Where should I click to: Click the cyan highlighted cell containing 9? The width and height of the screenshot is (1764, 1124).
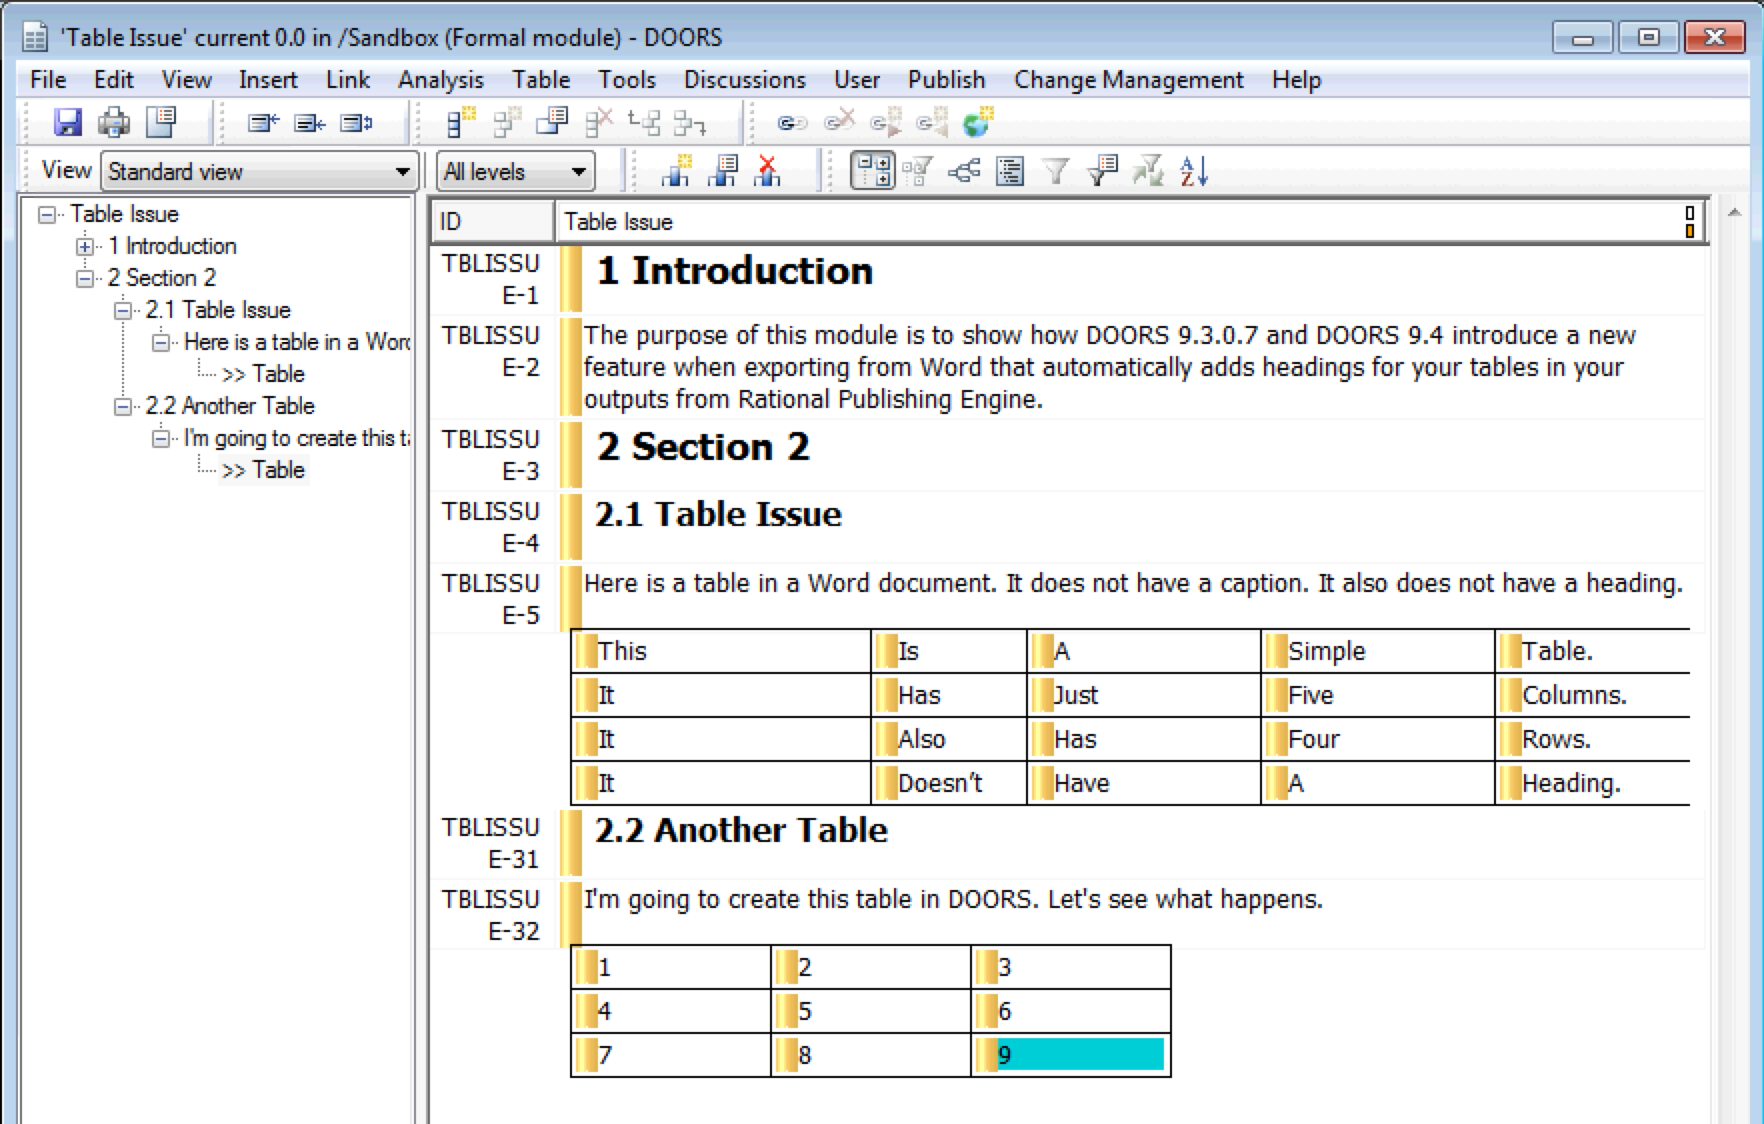point(1071,1054)
